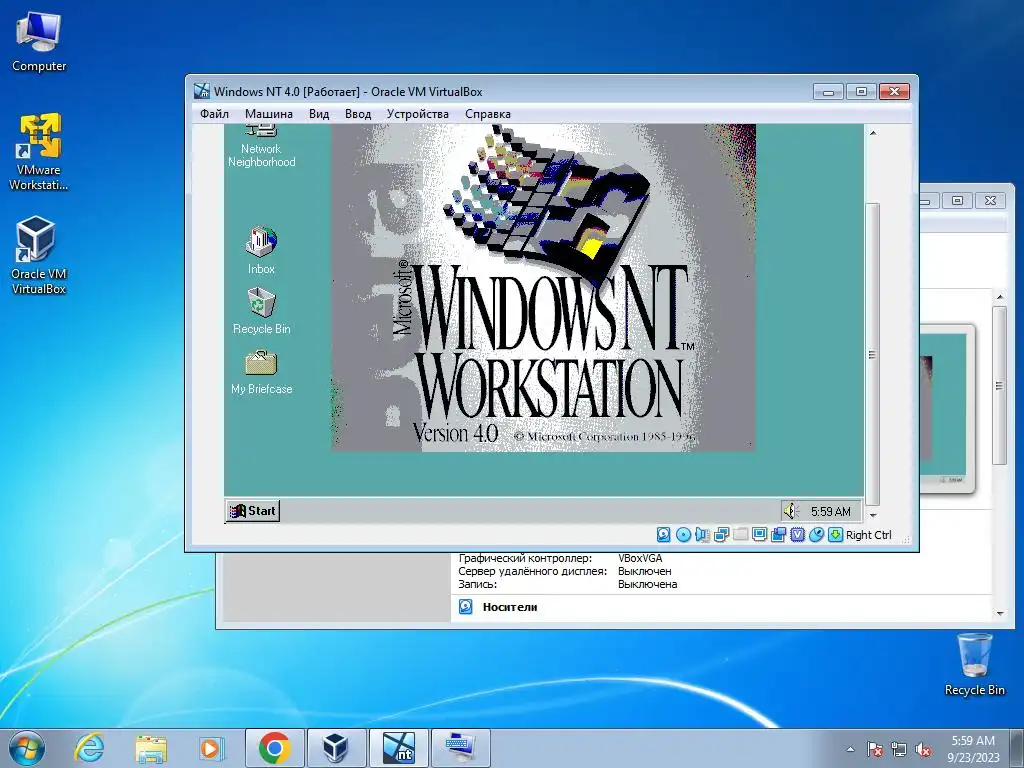Click the display settings status icon

759,535
